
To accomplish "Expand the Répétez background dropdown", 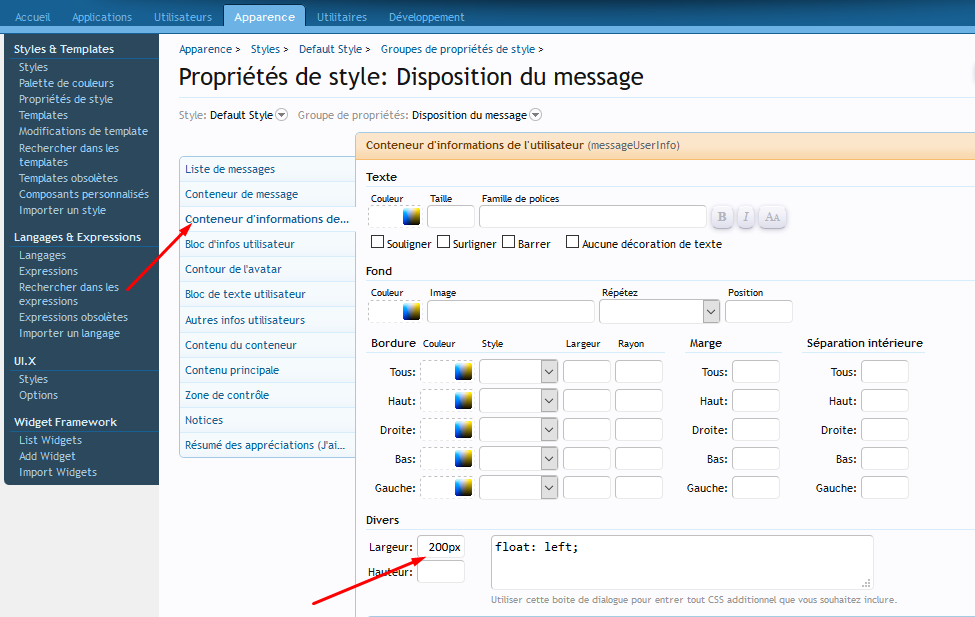I will [711, 312].
